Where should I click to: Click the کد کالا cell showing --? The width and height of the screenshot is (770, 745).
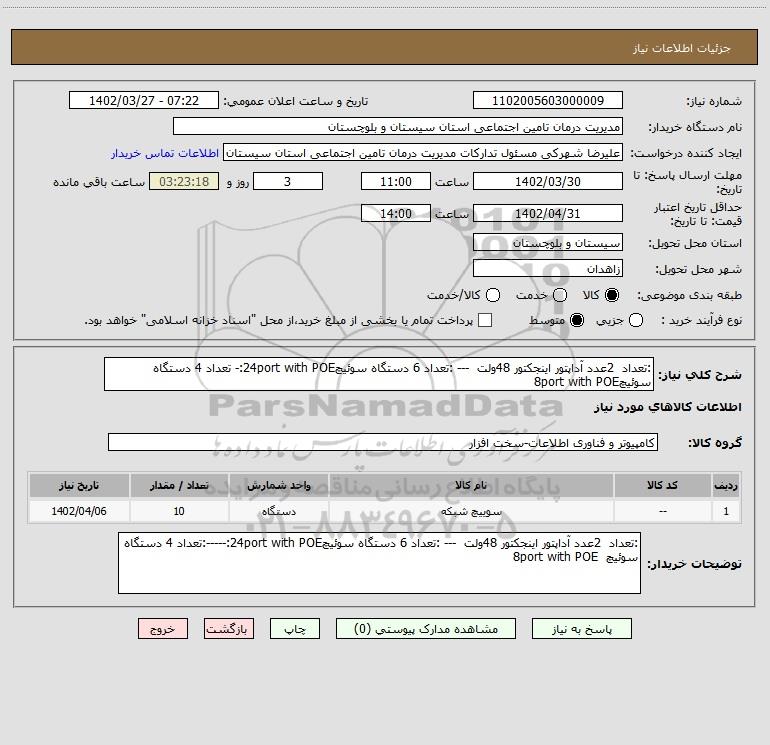click(662, 511)
